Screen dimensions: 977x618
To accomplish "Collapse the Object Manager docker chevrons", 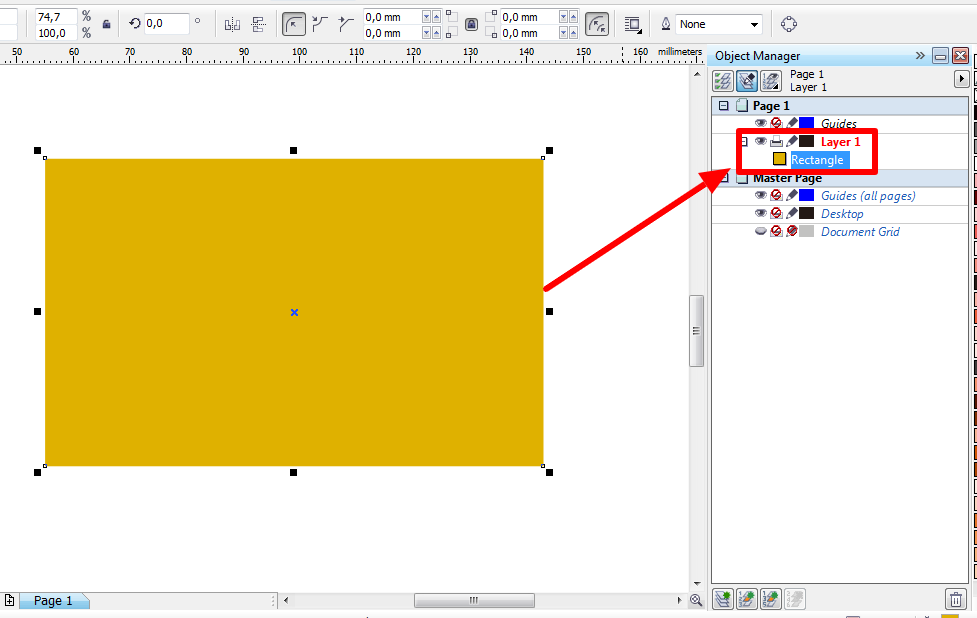I will coord(920,56).
